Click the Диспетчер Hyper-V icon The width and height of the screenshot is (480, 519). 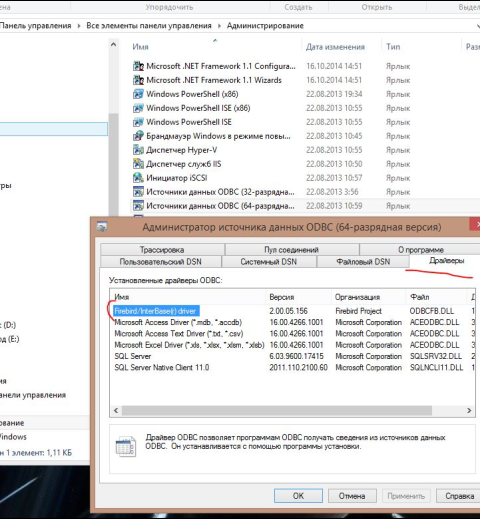pos(138,150)
